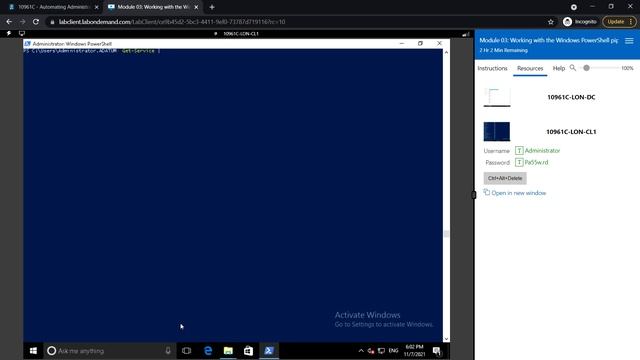This screenshot has width=640, height=360.
Task: Click the ENG language indicator
Action: click(393, 351)
